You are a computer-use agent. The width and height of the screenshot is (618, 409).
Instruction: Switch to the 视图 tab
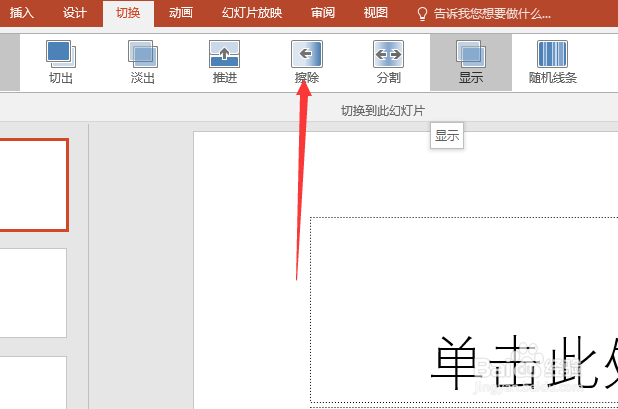376,13
